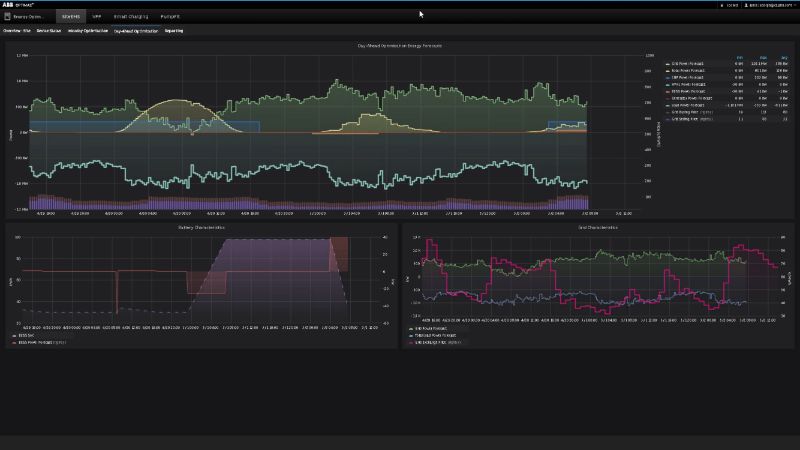
Task: Open the Smart Charging tab
Action: pyautogui.click(x=130, y=17)
